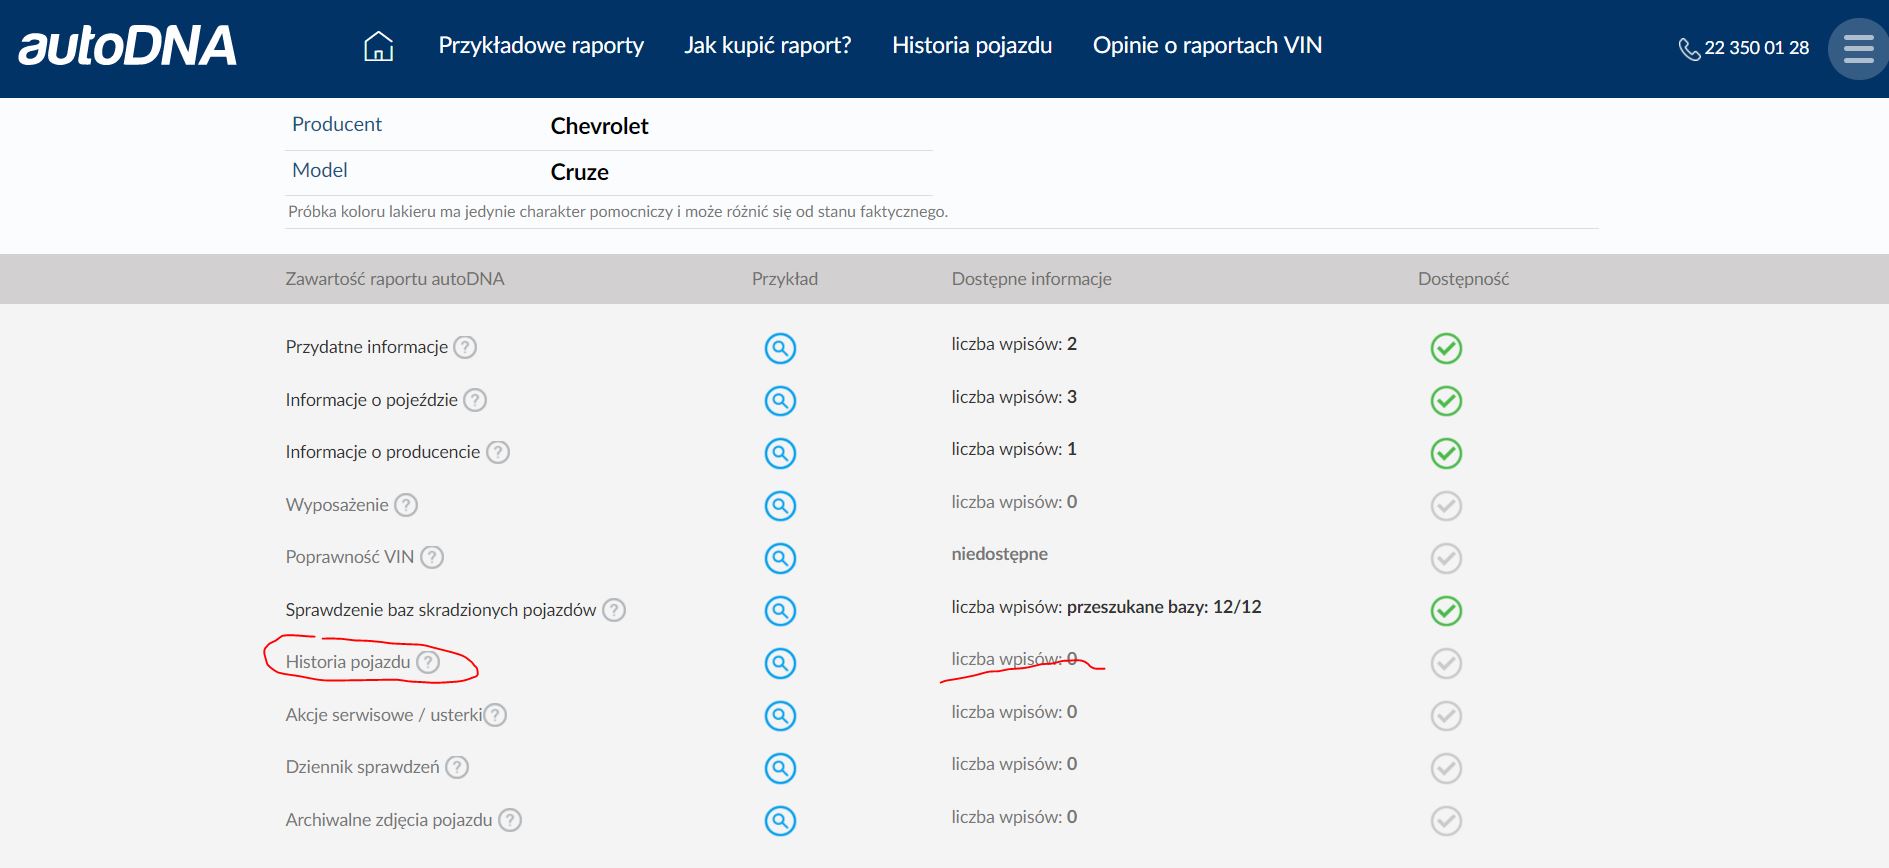Open help icon next to Historia pojazdu row
Image resolution: width=1889 pixels, height=868 pixels.
tap(428, 662)
